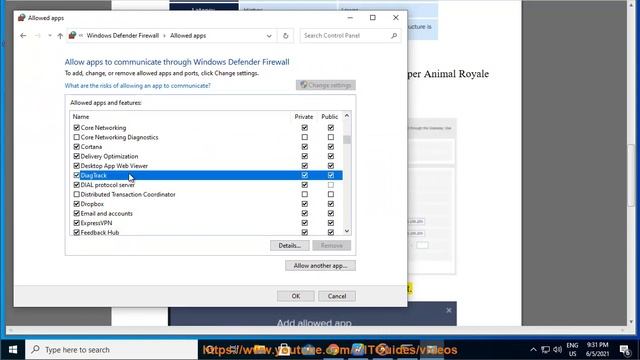Uncheck DiagTrack Private checkbox
Viewport: 640px width, 360px height.
(x=304, y=175)
